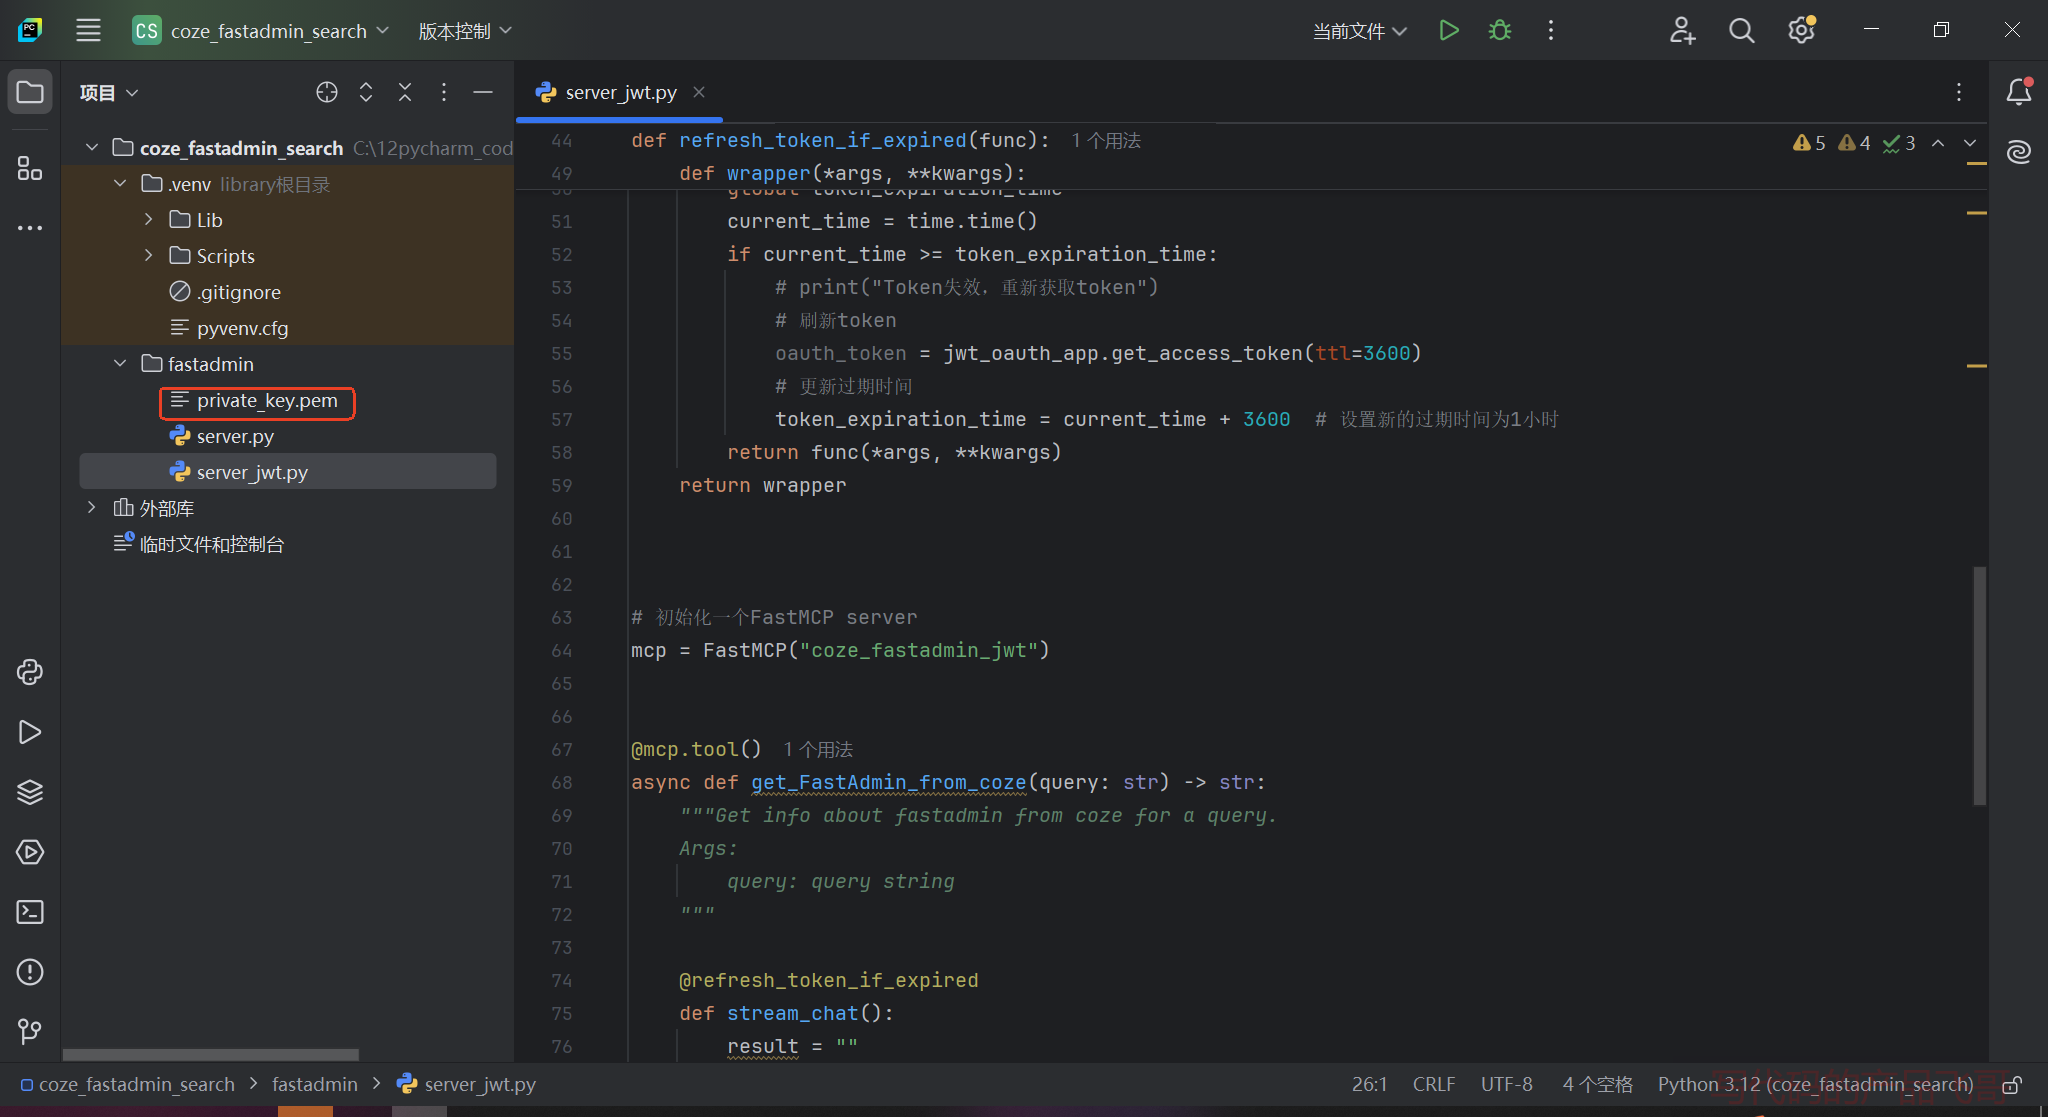2048x1117 pixels.
Task: Change 4 个空格 indent setting
Action: click(1597, 1085)
